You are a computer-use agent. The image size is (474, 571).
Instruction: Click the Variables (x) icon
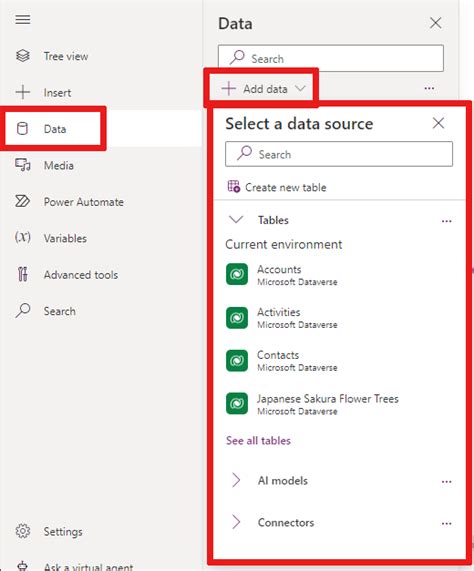coord(23,237)
